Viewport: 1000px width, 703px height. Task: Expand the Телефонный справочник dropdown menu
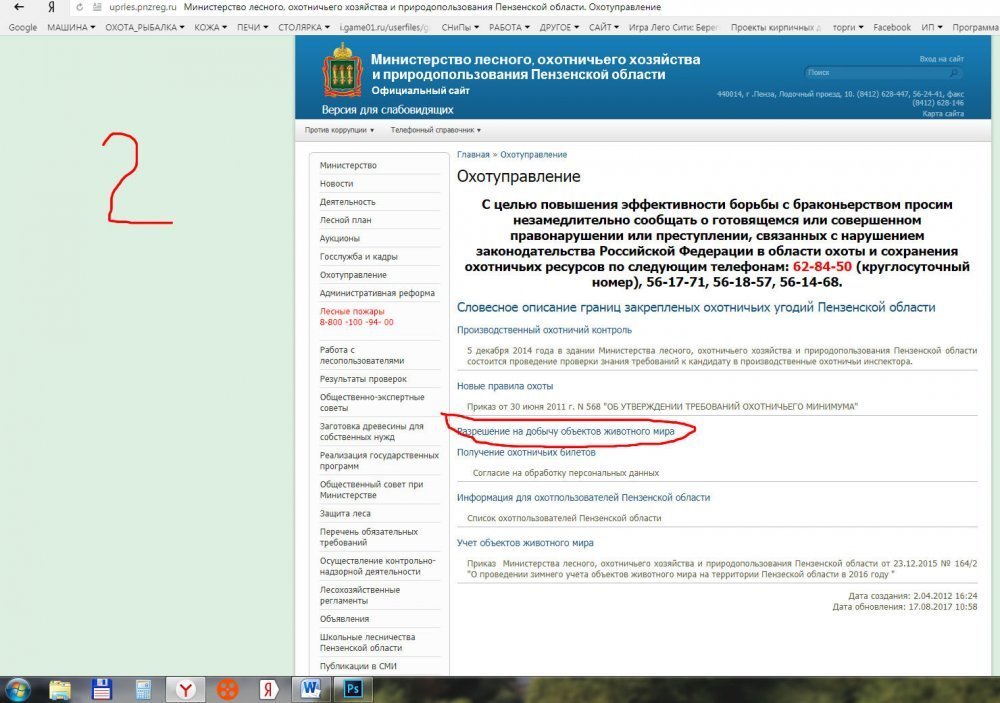435,130
